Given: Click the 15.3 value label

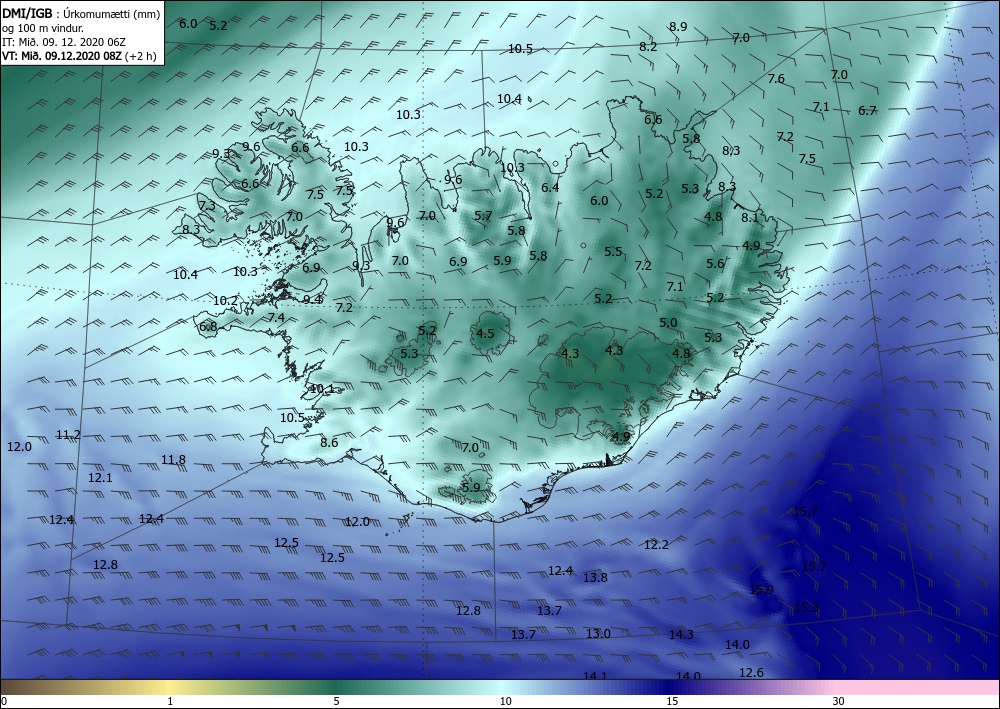Looking at the screenshot, I should click(806, 608).
